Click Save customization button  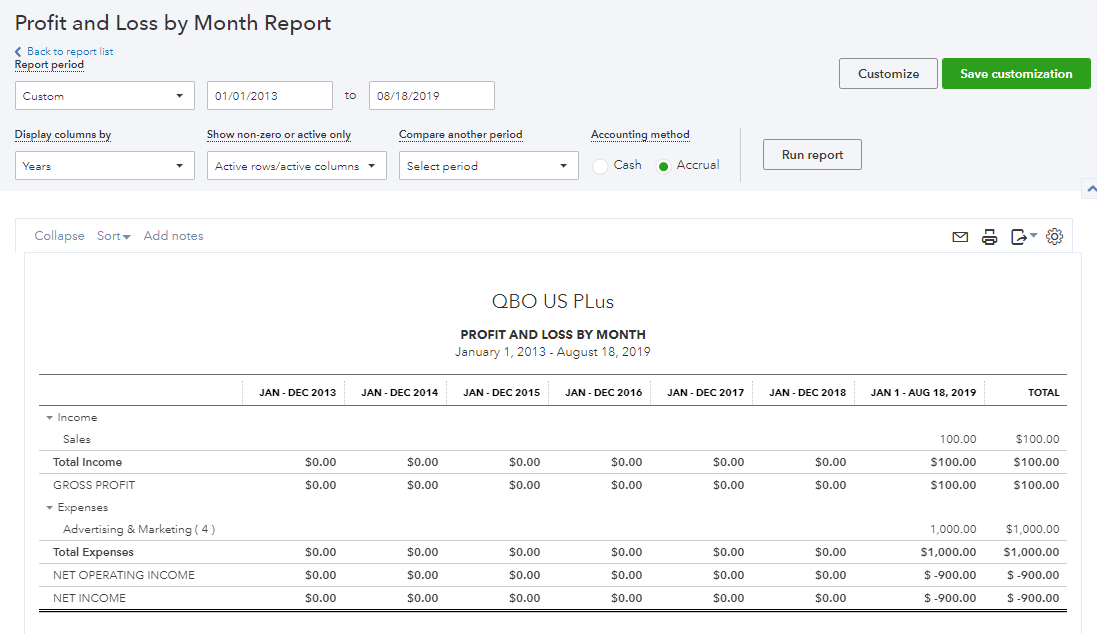1016,73
